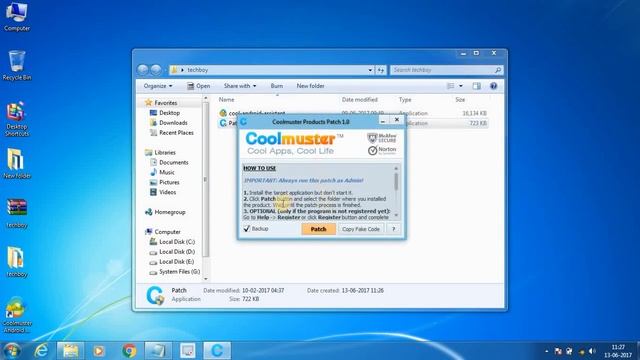Open Recycle Bin desktop icon
The image size is (640, 360).
pos(17,66)
